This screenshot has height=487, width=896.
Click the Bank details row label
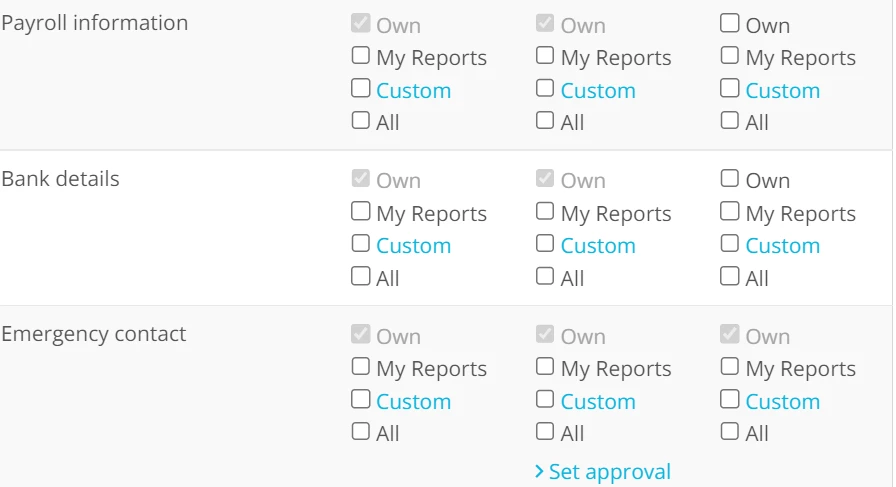click(x=61, y=179)
